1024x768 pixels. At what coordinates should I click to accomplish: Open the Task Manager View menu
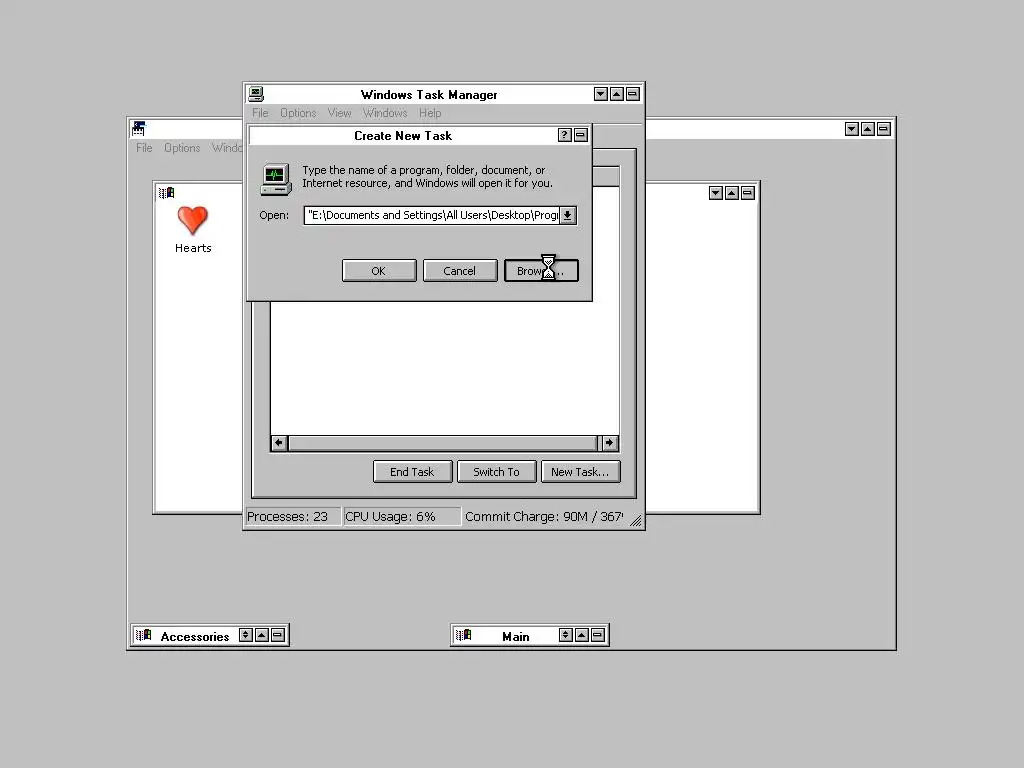click(339, 113)
